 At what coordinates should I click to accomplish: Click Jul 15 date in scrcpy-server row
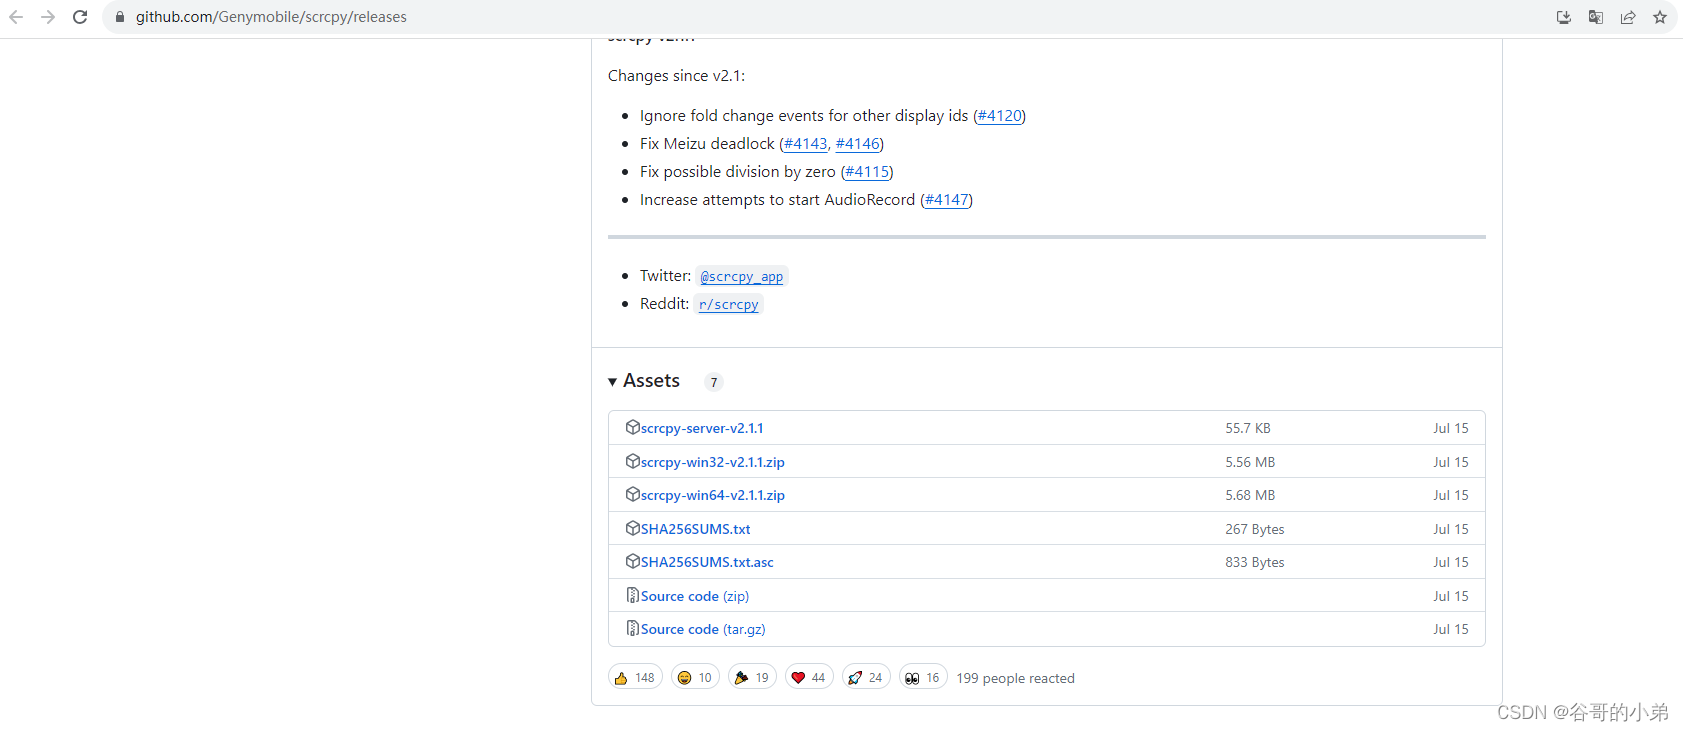click(x=1451, y=428)
